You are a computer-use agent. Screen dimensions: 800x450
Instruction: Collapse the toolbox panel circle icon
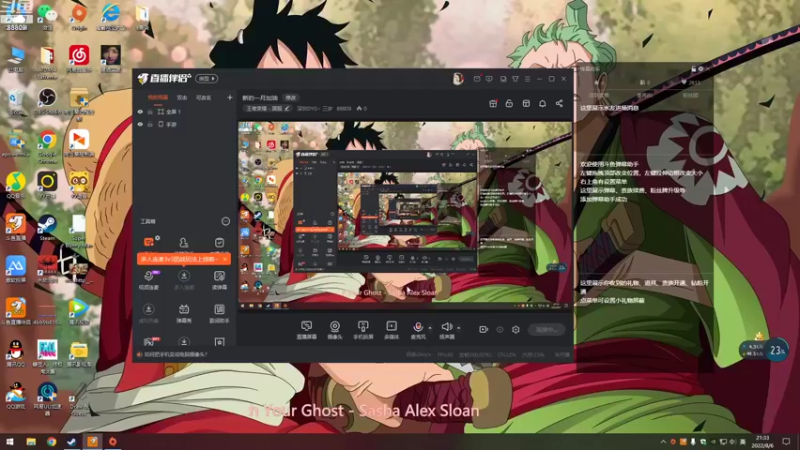226,221
